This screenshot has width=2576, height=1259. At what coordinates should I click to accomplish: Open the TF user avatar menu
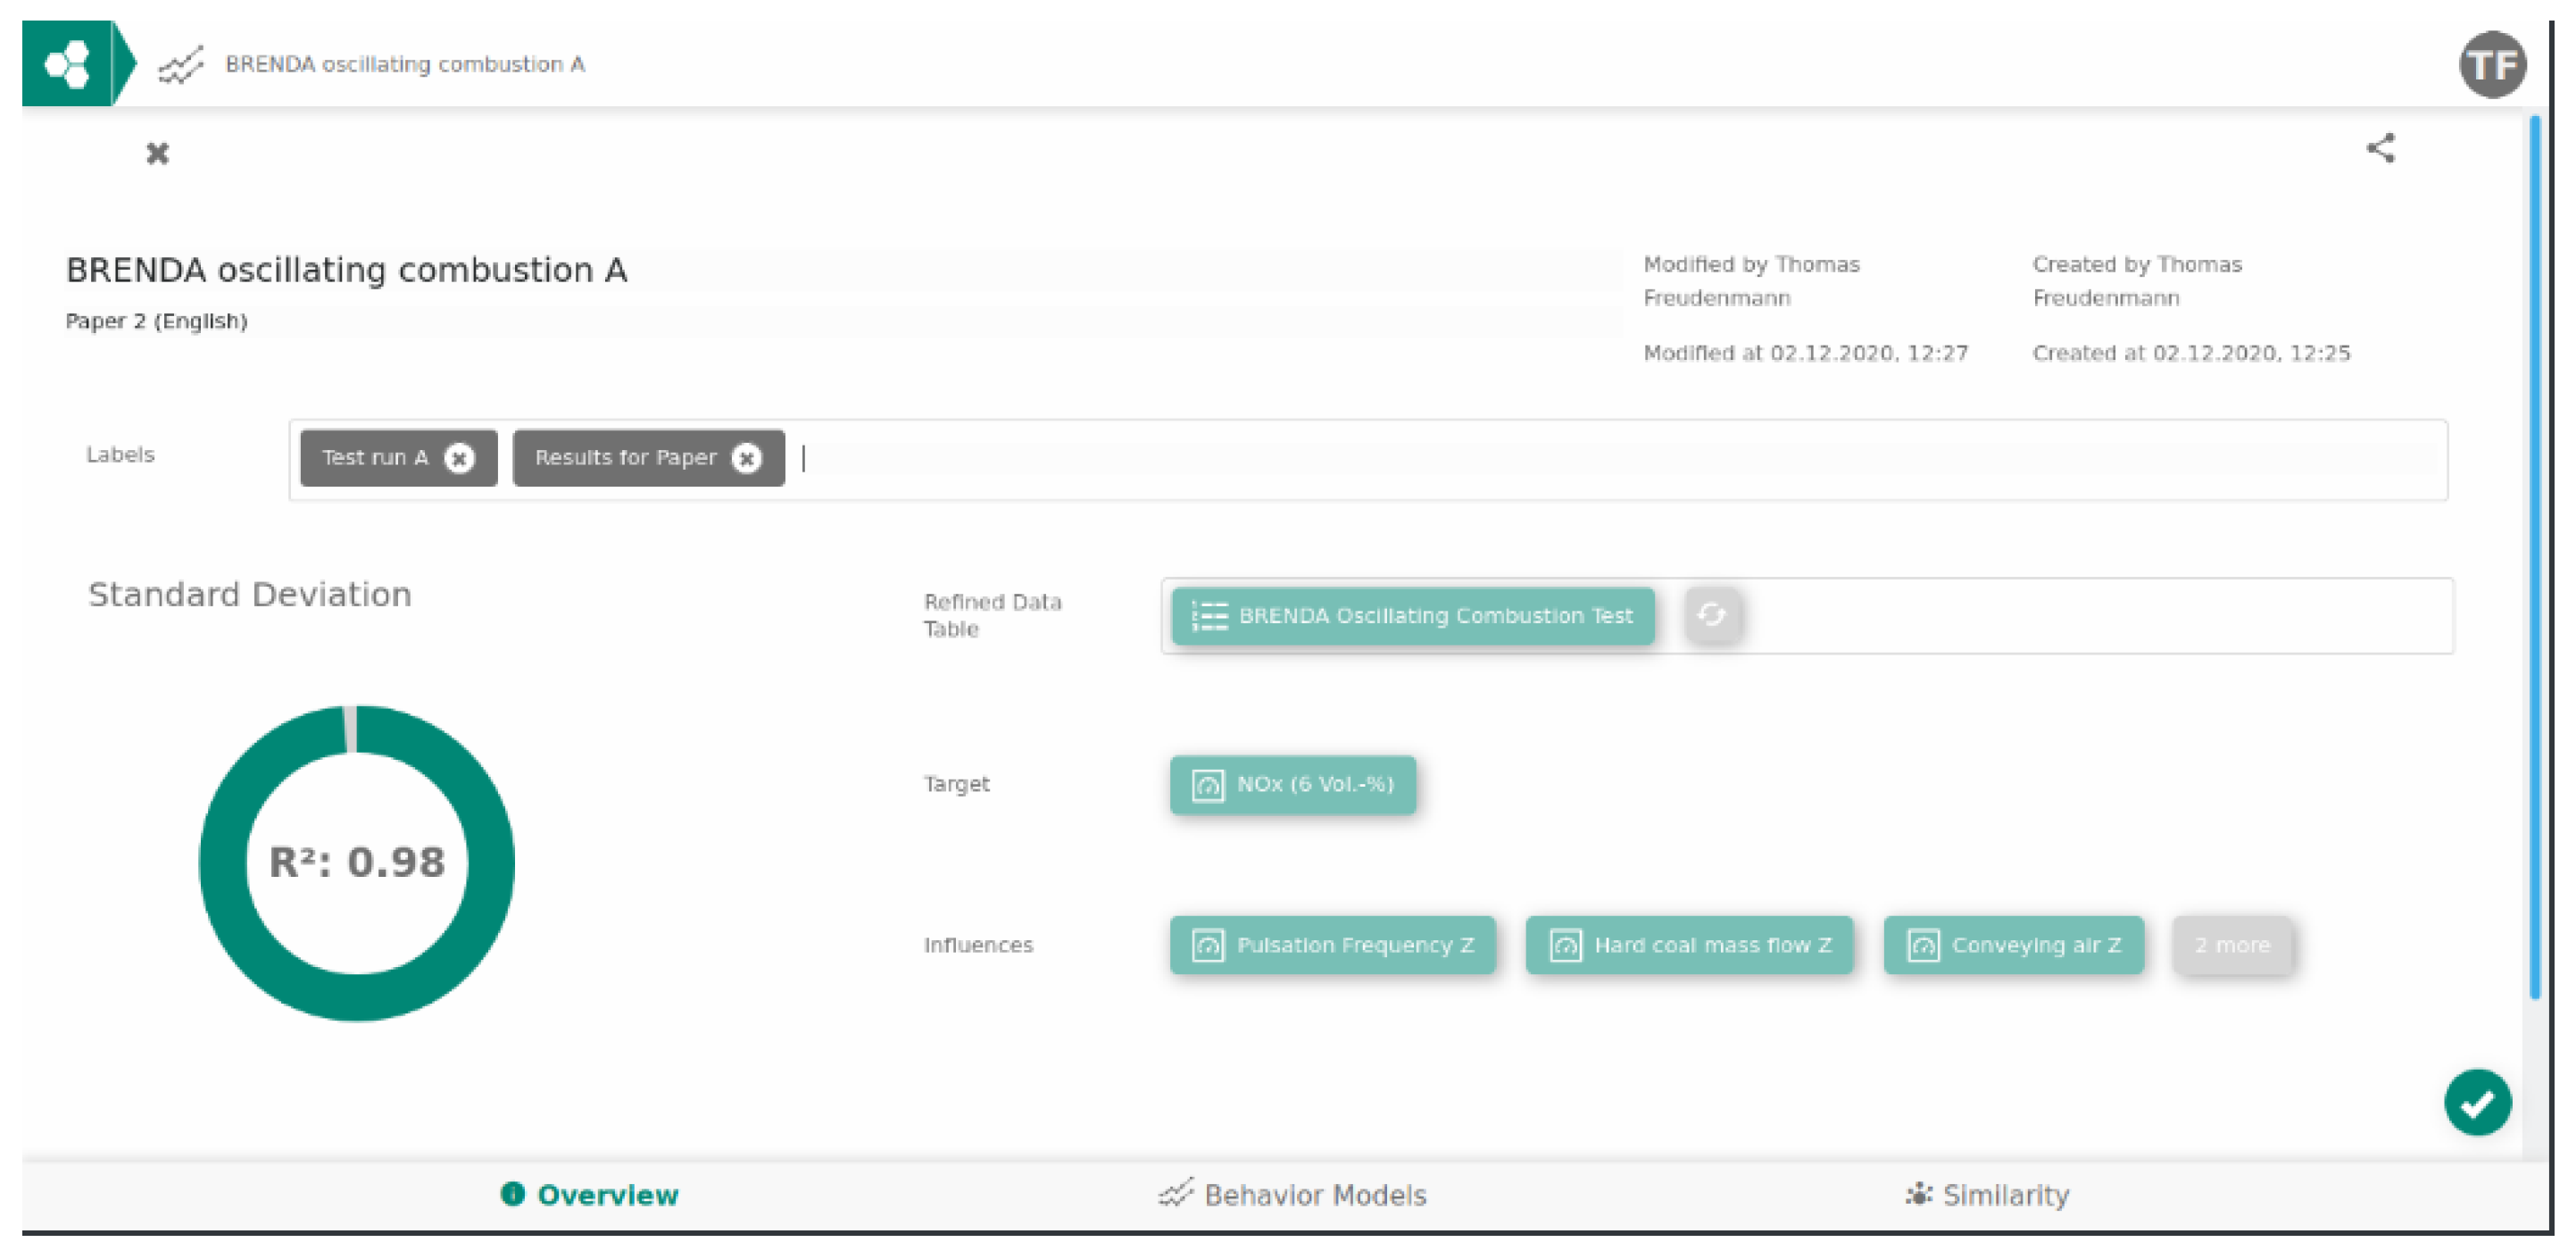[x=2491, y=64]
